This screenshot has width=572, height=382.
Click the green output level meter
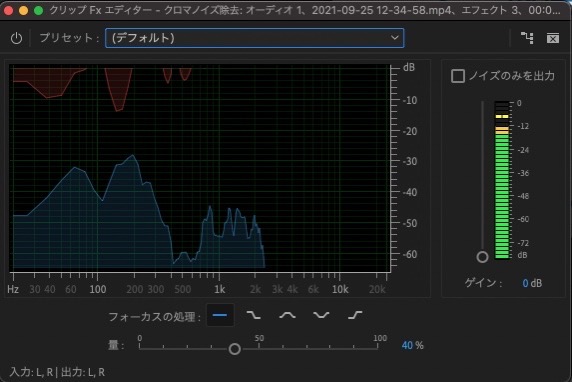click(502, 180)
